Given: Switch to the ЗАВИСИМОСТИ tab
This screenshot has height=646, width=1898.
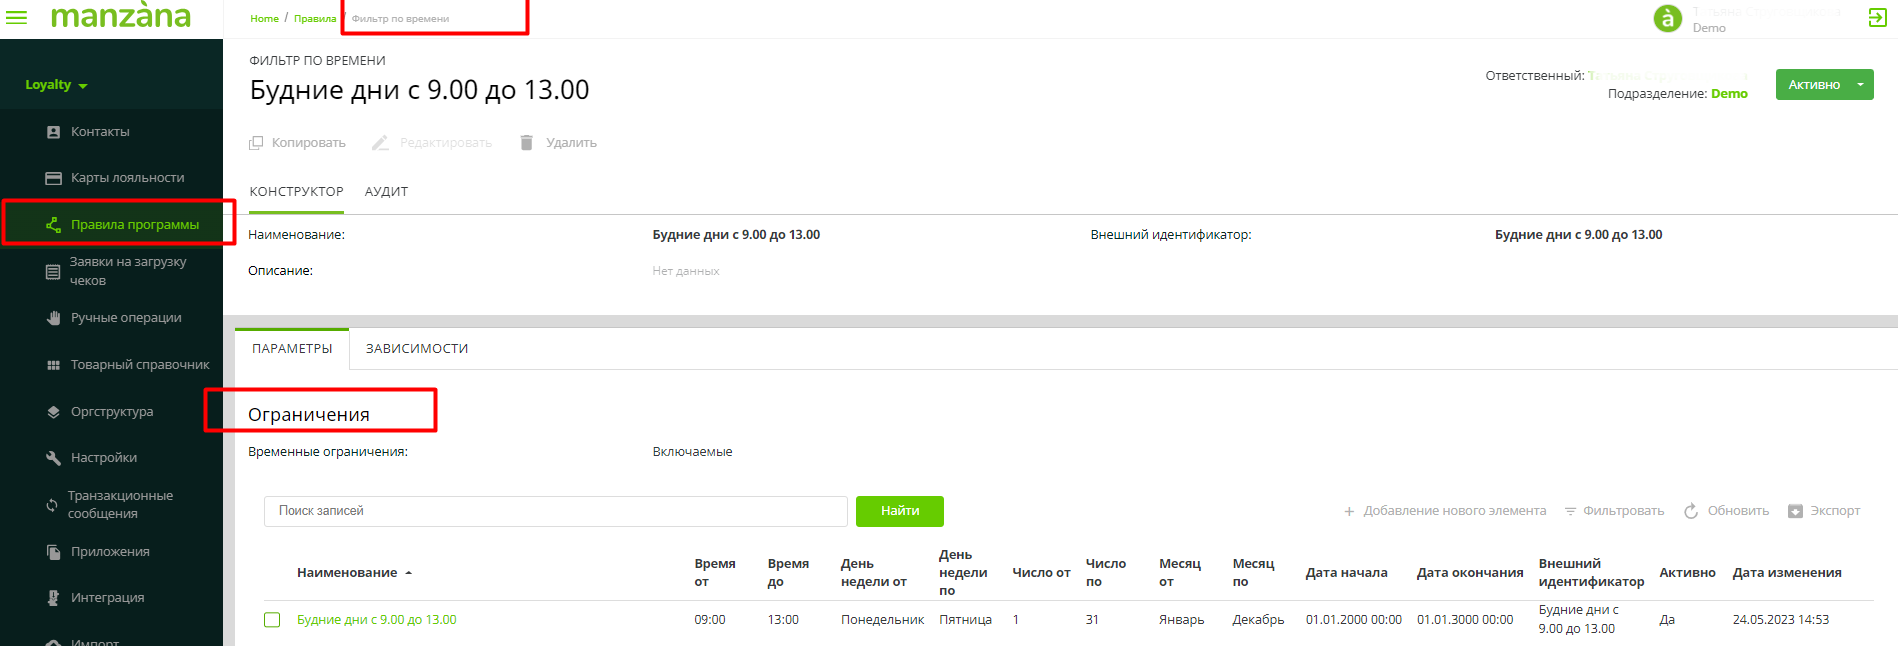Looking at the screenshot, I should click(x=416, y=349).
